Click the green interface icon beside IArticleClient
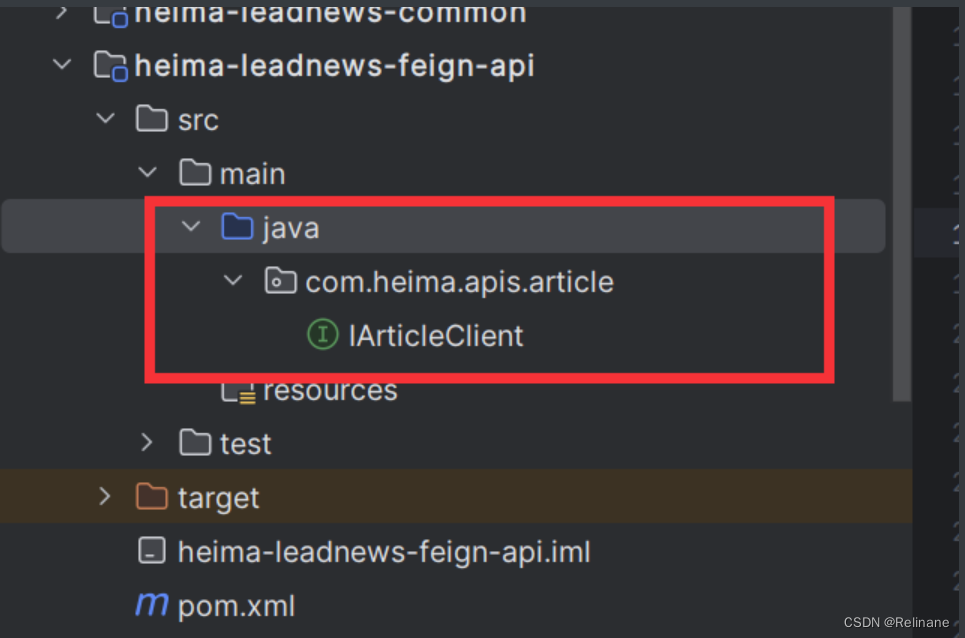Viewport: 965px width, 638px height. (x=322, y=335)
